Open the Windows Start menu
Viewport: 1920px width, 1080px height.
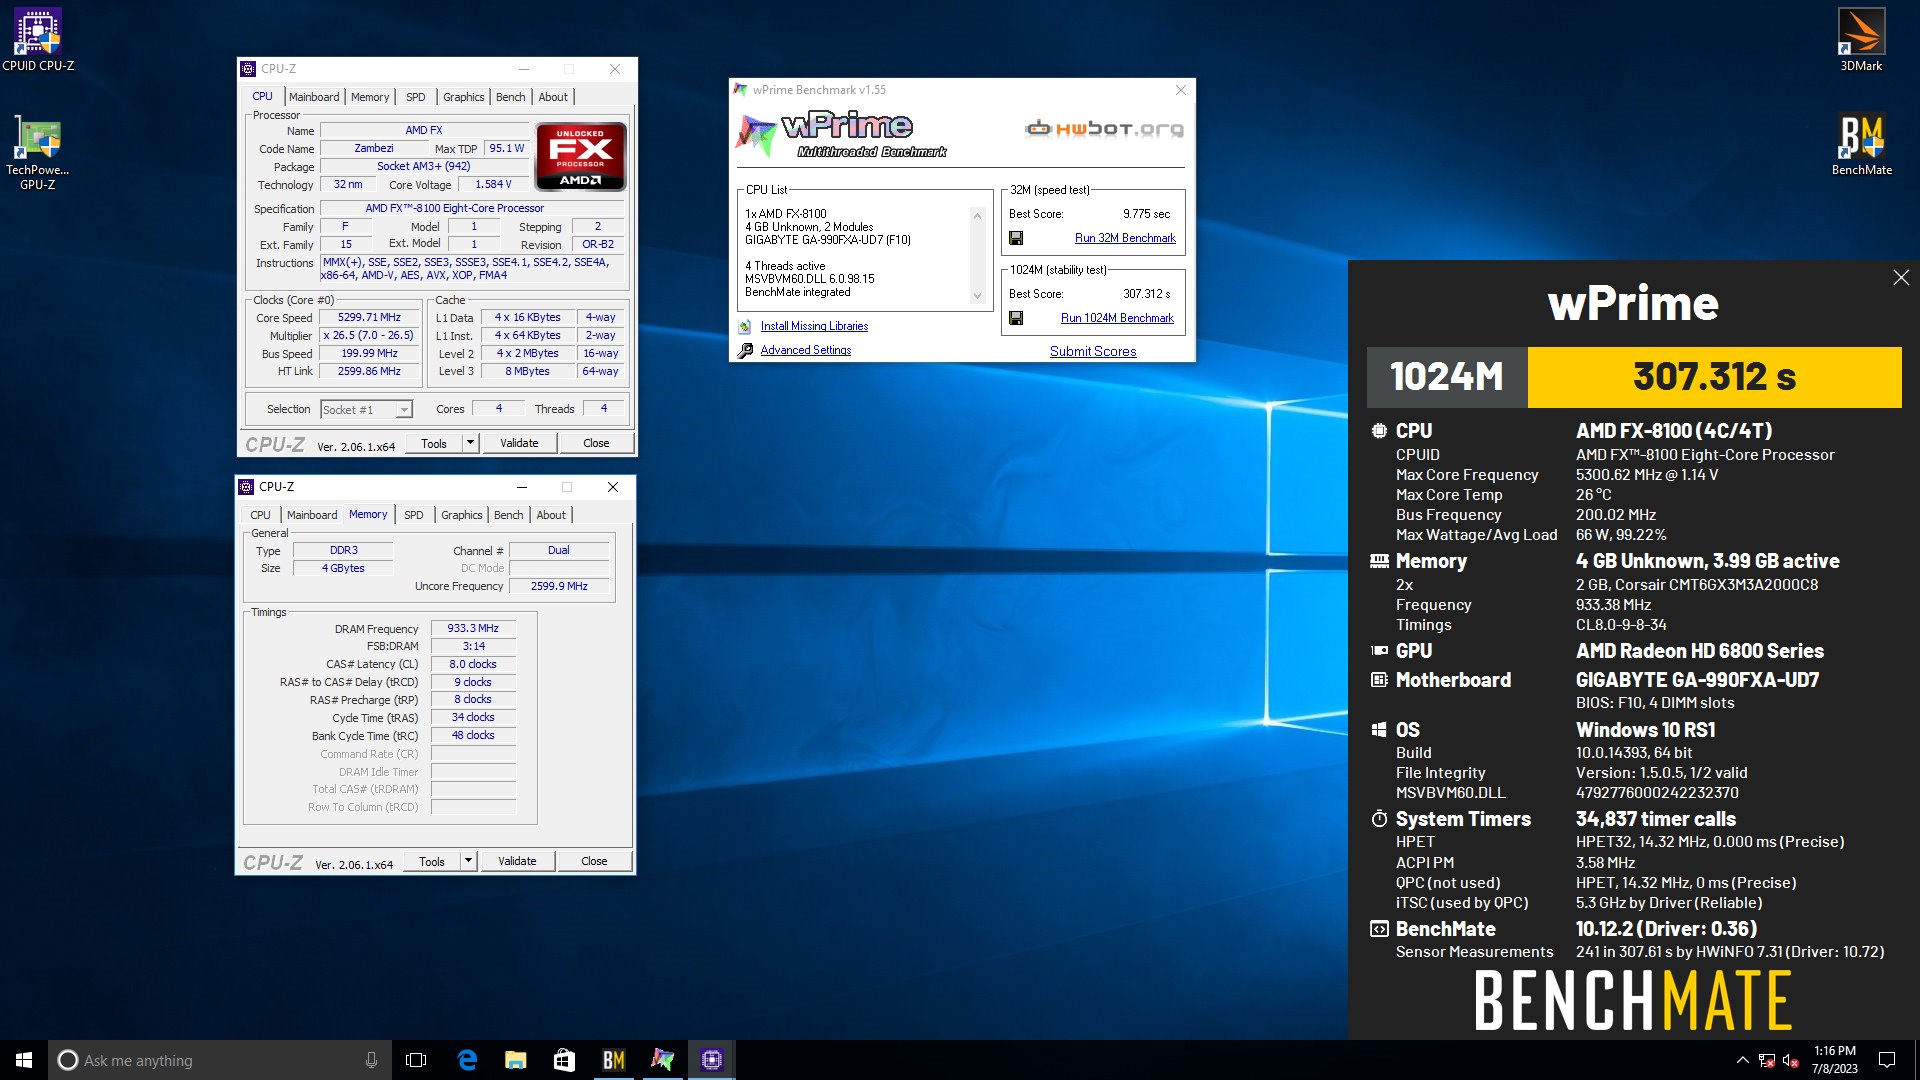pos(24,1060)
